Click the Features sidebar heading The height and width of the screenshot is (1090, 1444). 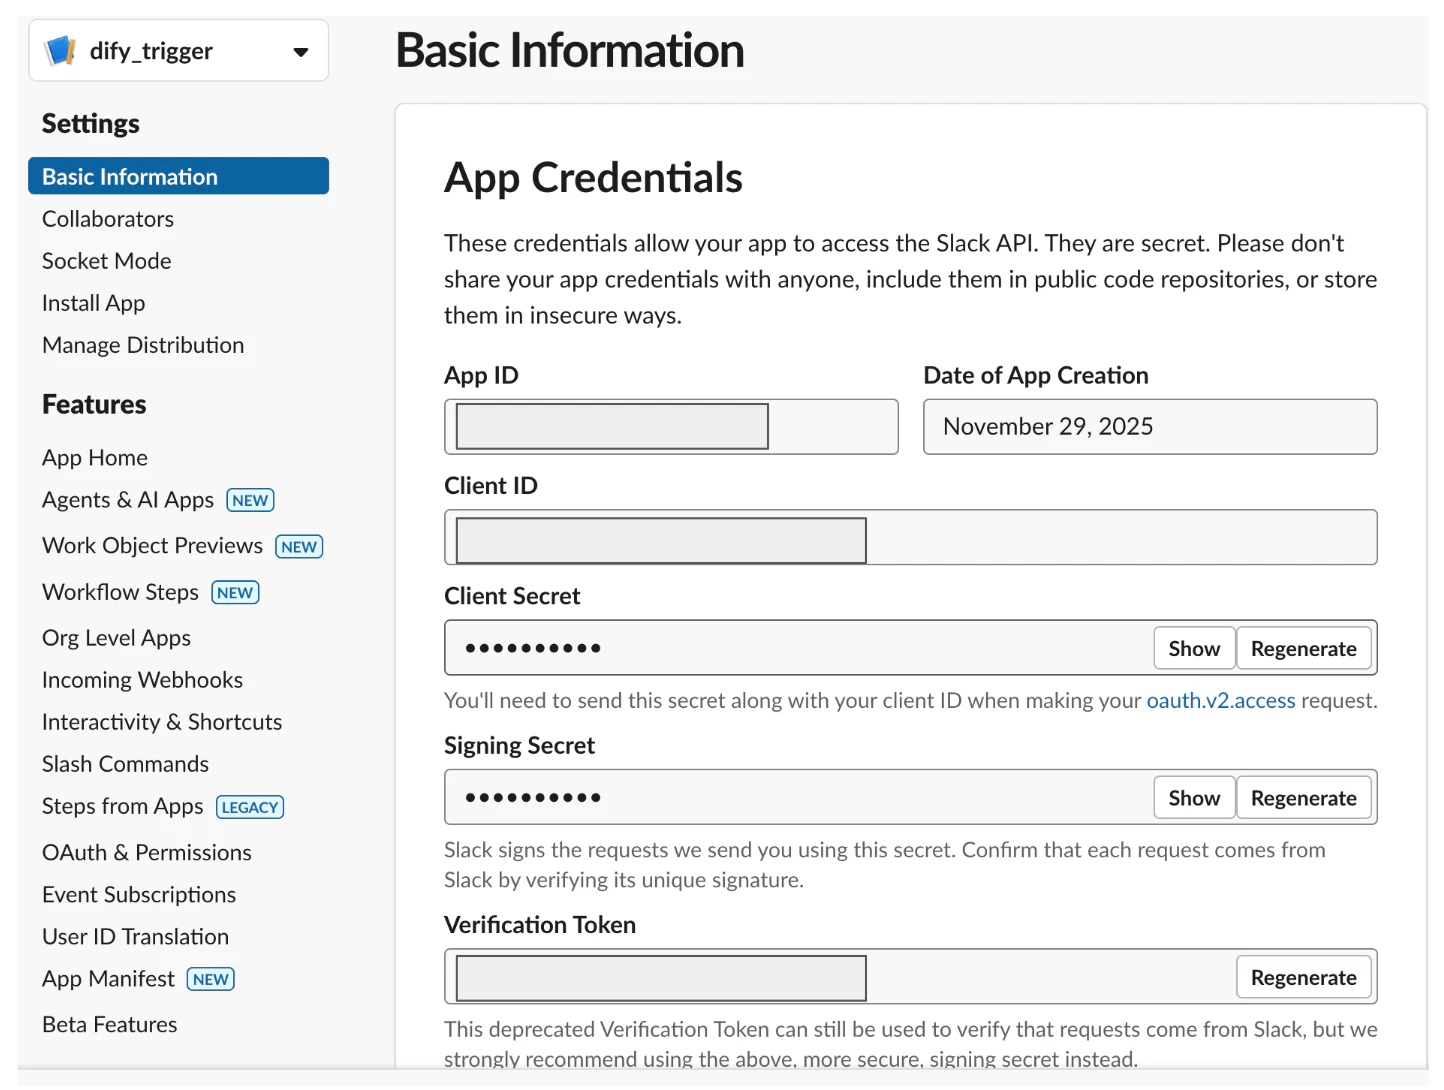click(x=94, y=405)
